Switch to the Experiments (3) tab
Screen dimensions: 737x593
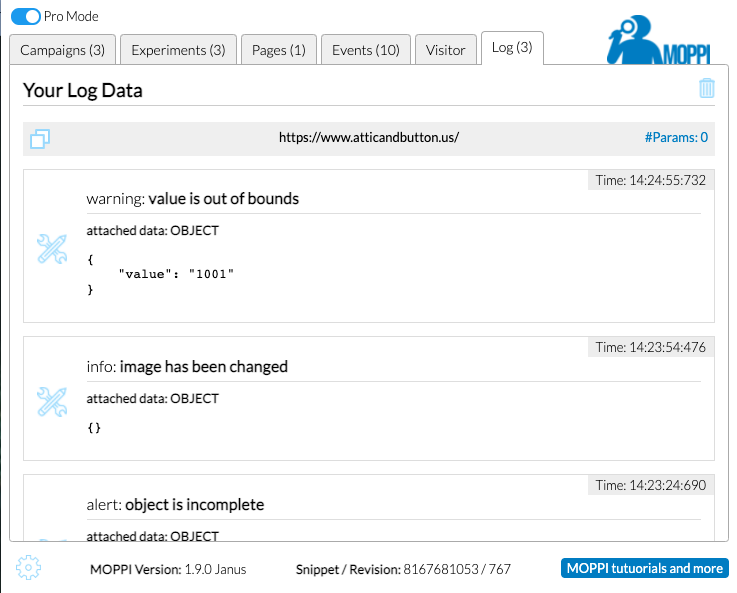pos(179,49)
